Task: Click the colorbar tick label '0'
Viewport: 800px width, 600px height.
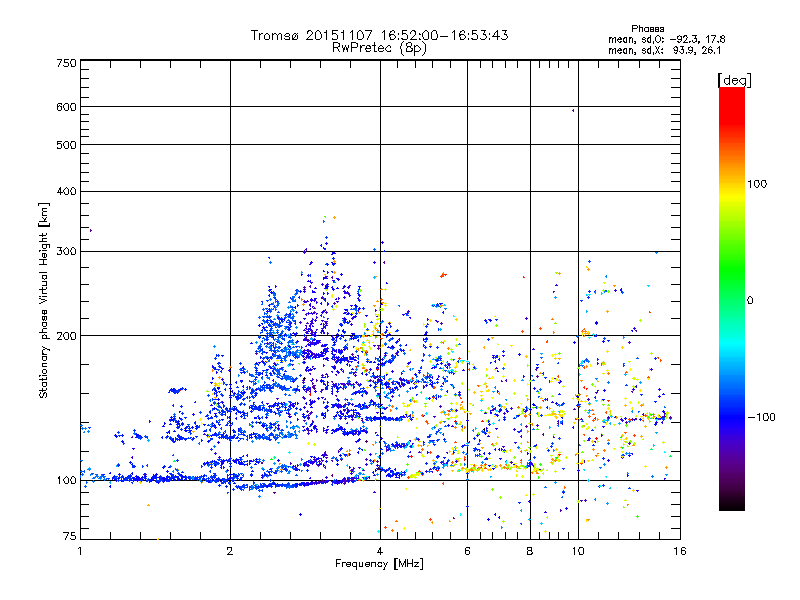Action: coord(750,301)
